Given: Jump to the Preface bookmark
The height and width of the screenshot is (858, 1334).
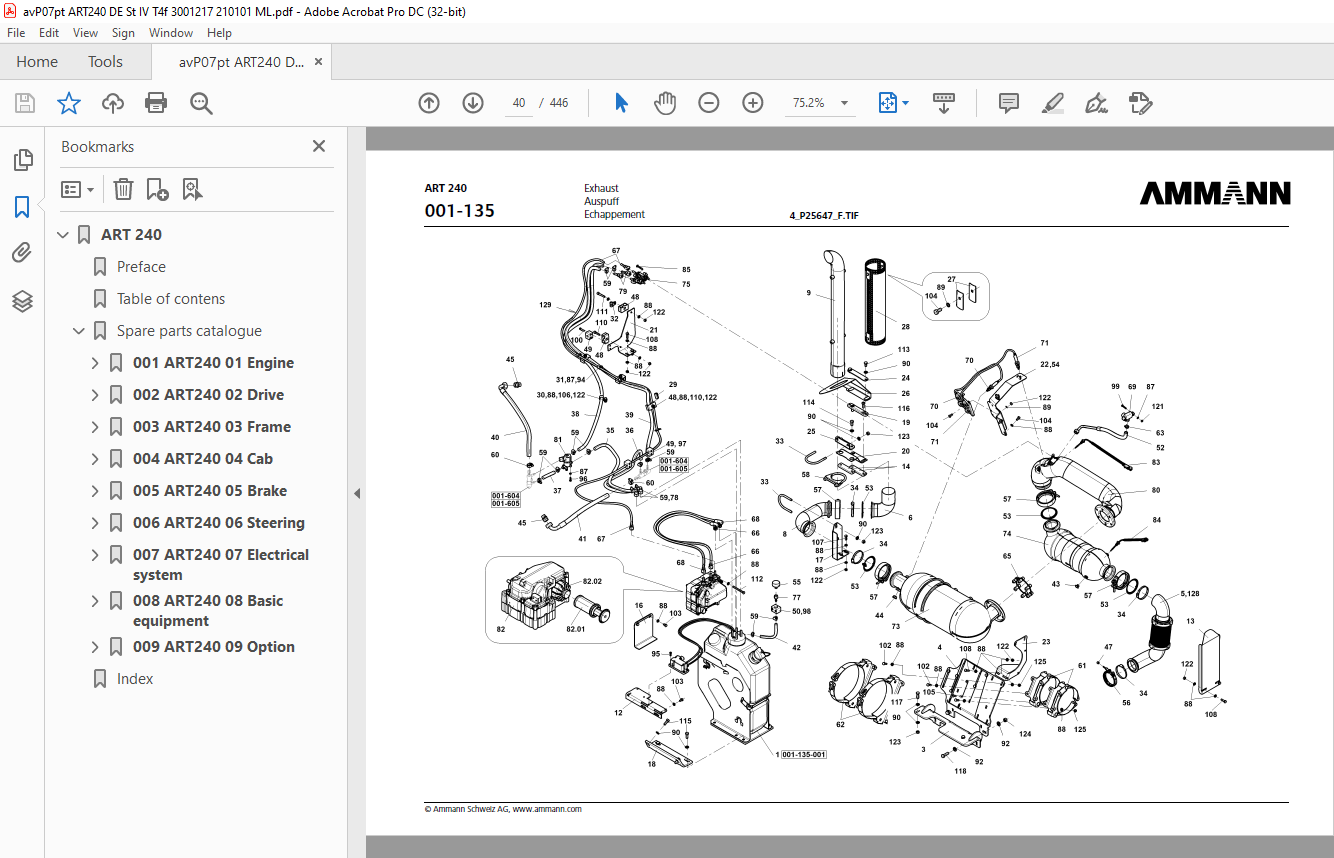Looking at the screenshot, I should pyautogui.click(x=141, y=267).
